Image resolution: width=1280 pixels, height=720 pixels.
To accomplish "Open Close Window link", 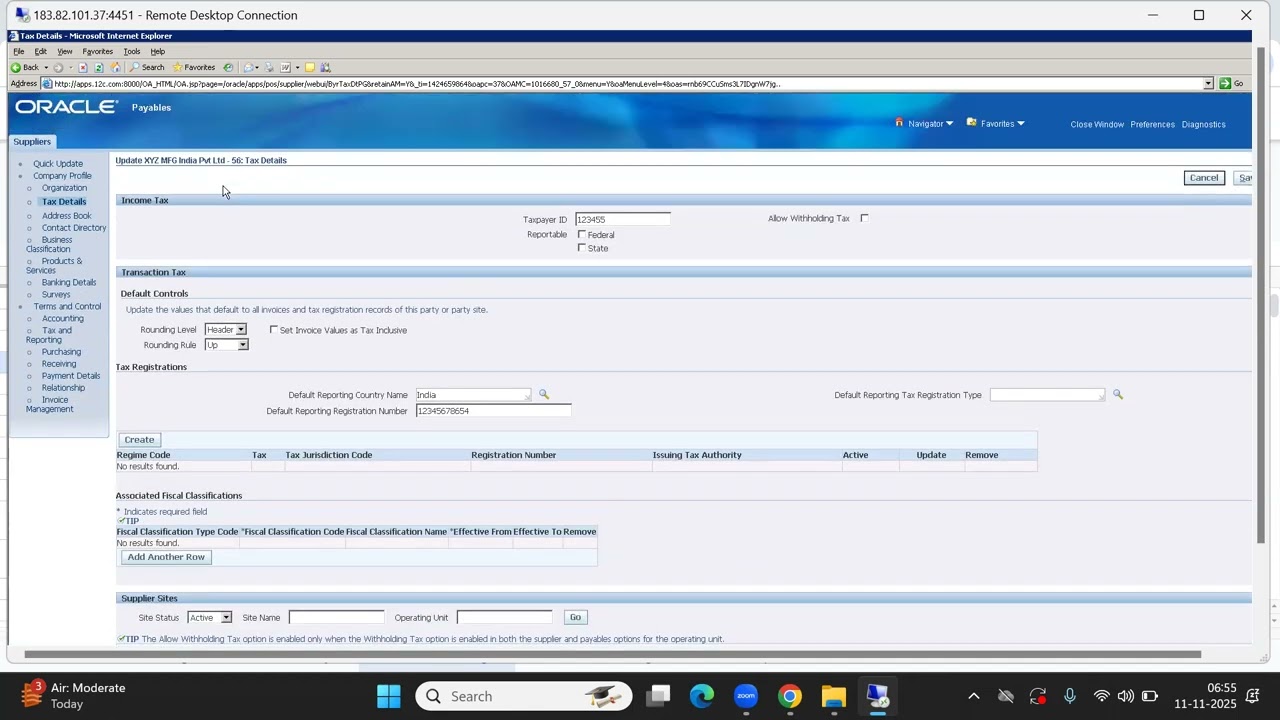I will (x=1097, y=124).
